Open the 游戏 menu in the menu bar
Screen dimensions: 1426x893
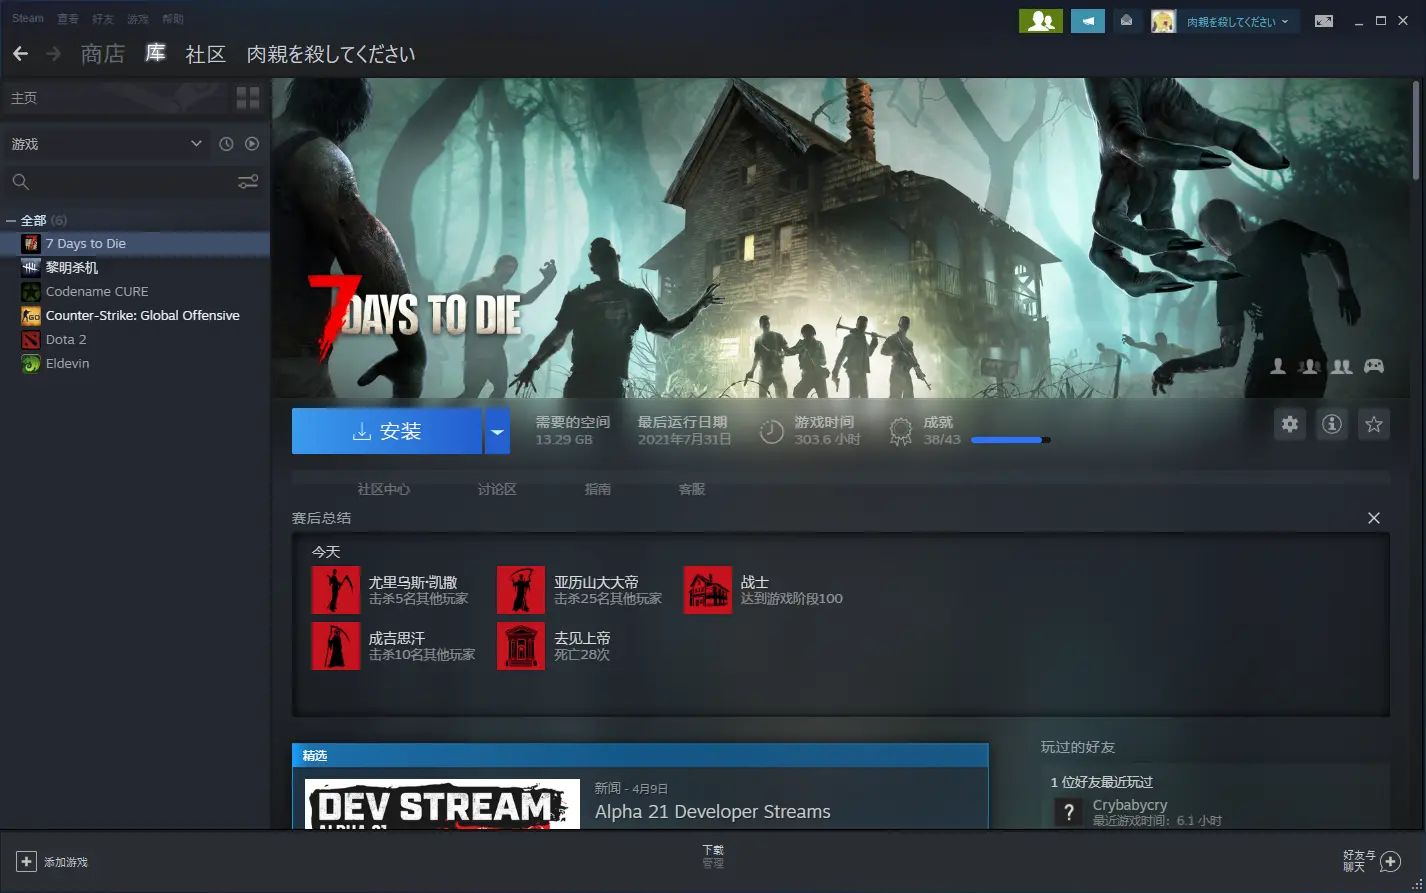point(137,18)
